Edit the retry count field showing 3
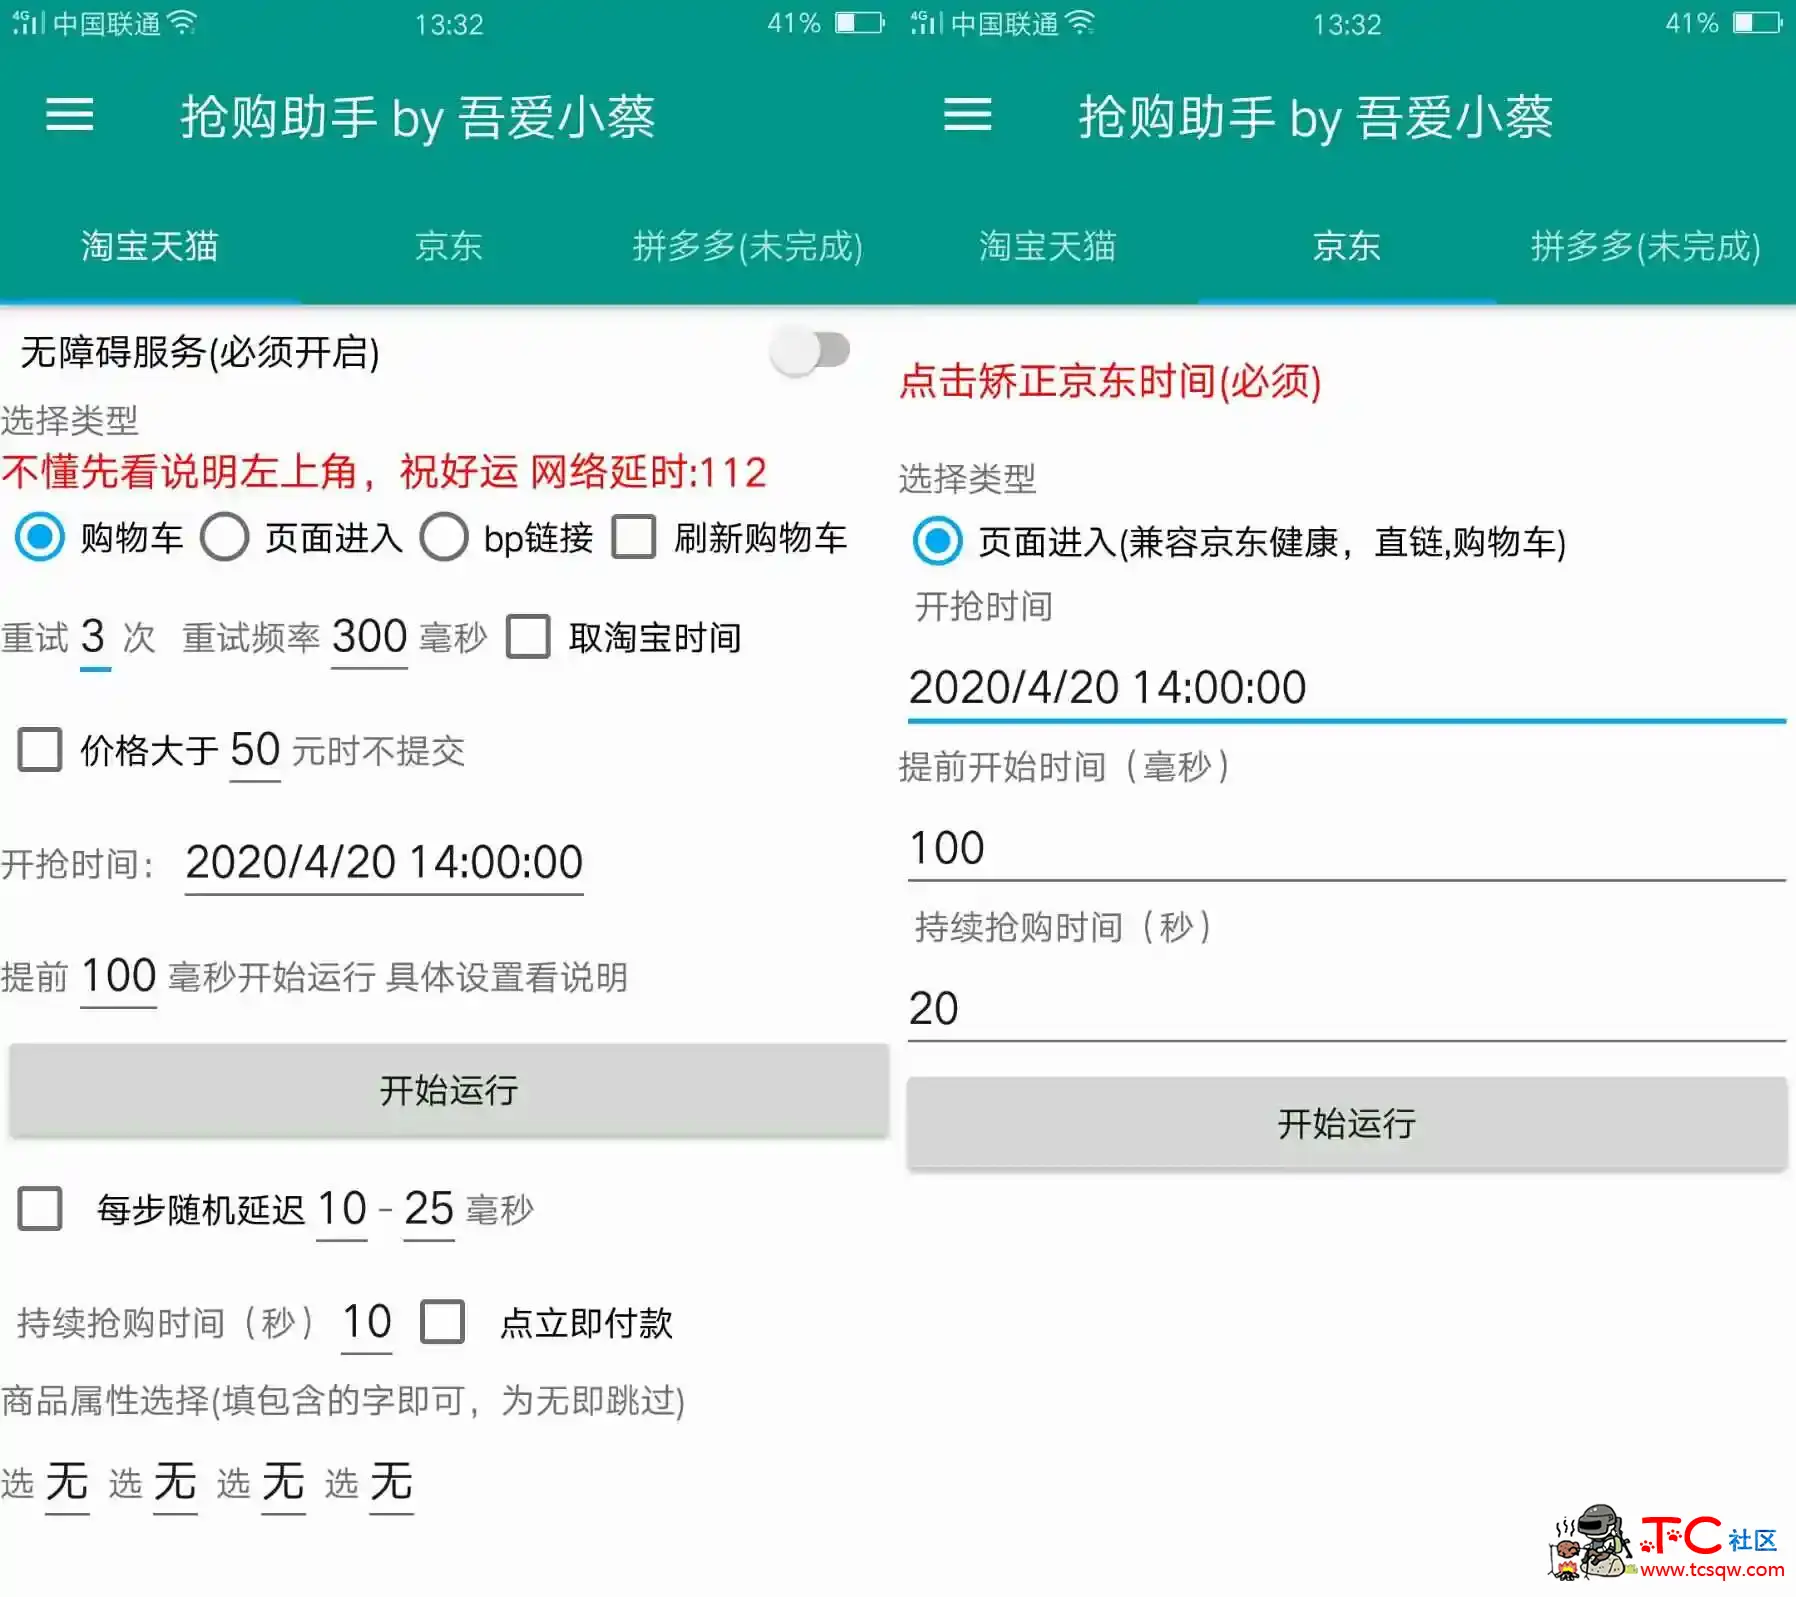 pos(94,638)
